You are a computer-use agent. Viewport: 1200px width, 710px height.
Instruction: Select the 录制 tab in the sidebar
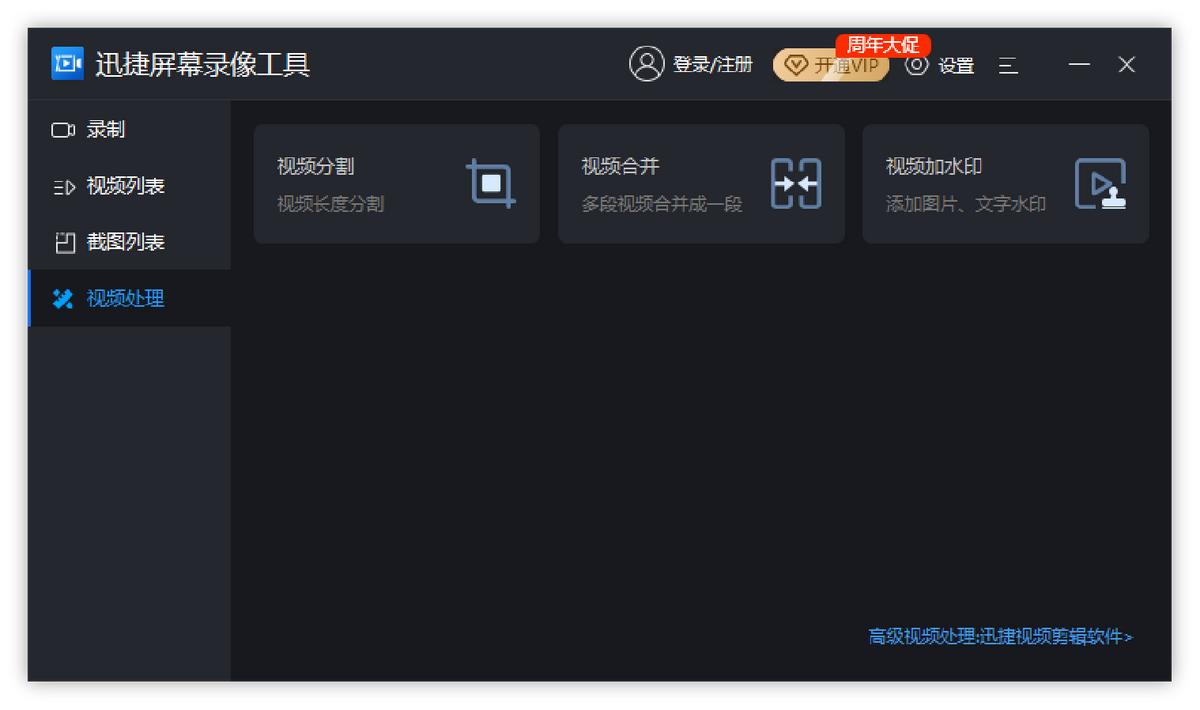[110, 128]
